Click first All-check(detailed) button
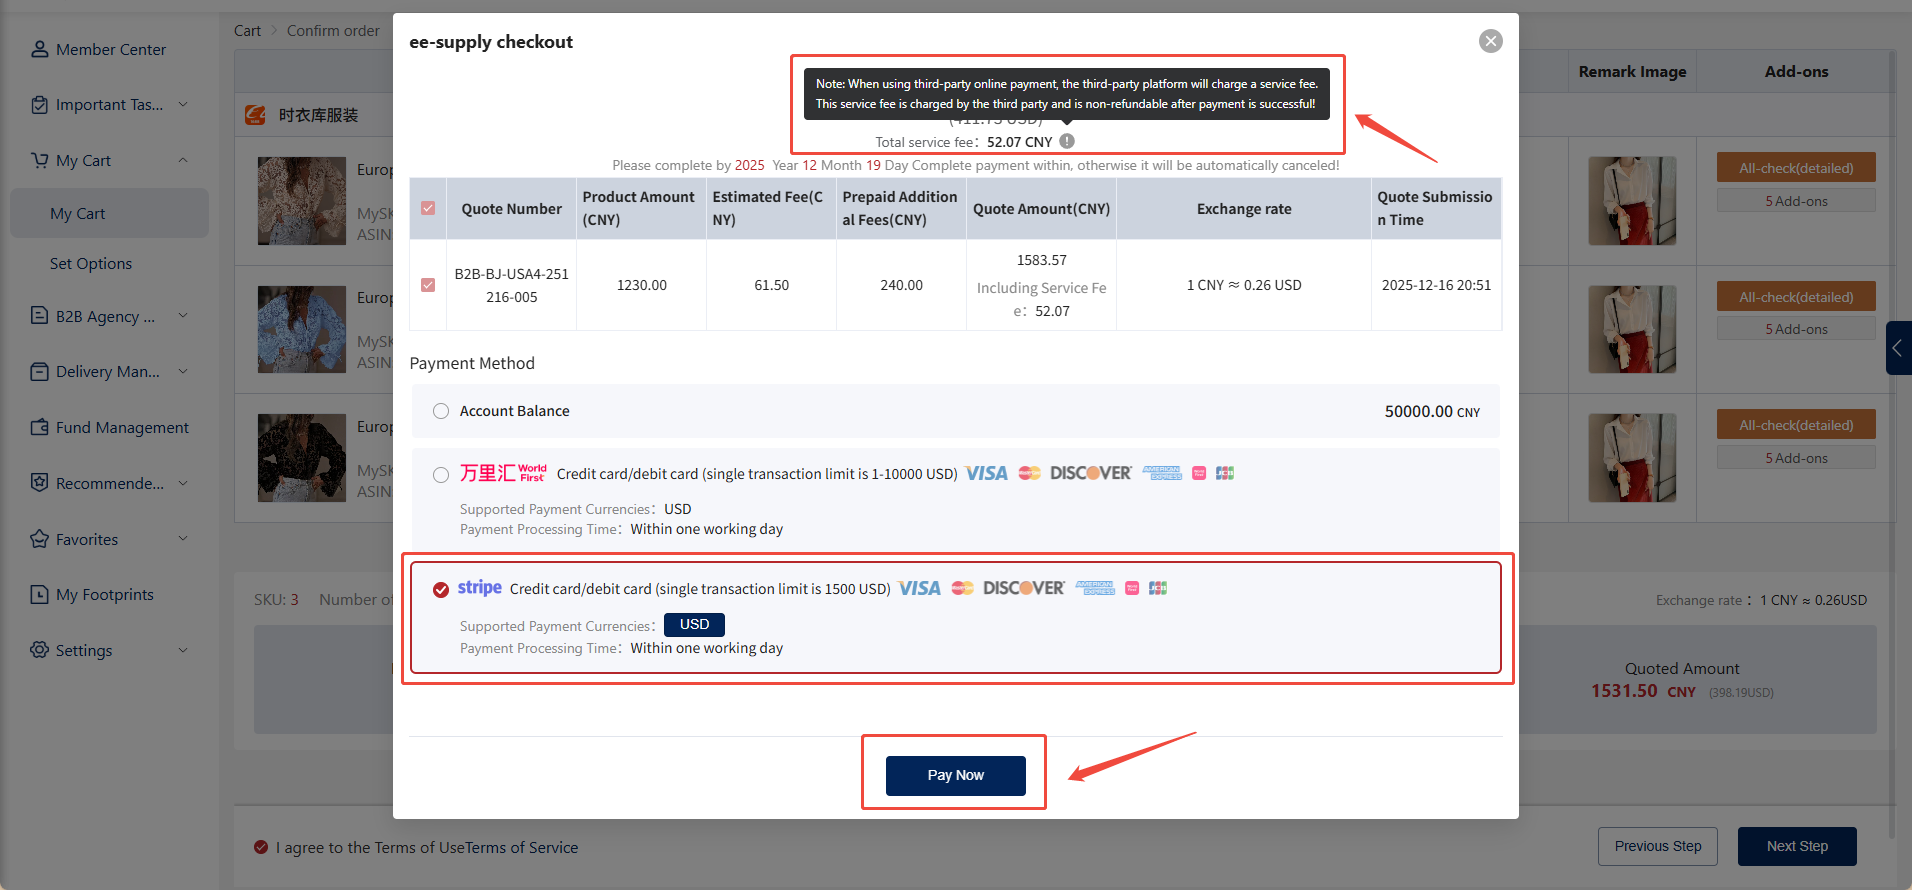Viewport: 1912px width, 890px height. 1796,168
